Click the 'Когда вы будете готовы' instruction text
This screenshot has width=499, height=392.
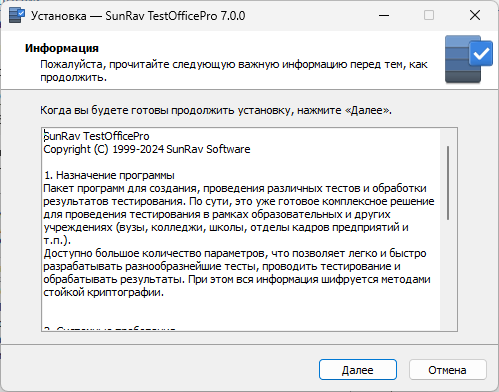216,110
